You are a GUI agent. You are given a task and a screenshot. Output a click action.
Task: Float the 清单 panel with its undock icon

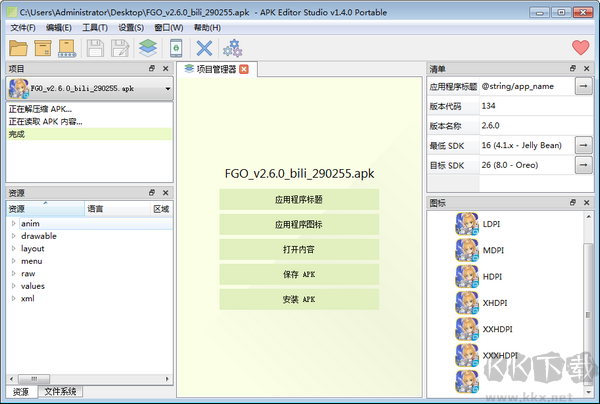tap(573, 68)
